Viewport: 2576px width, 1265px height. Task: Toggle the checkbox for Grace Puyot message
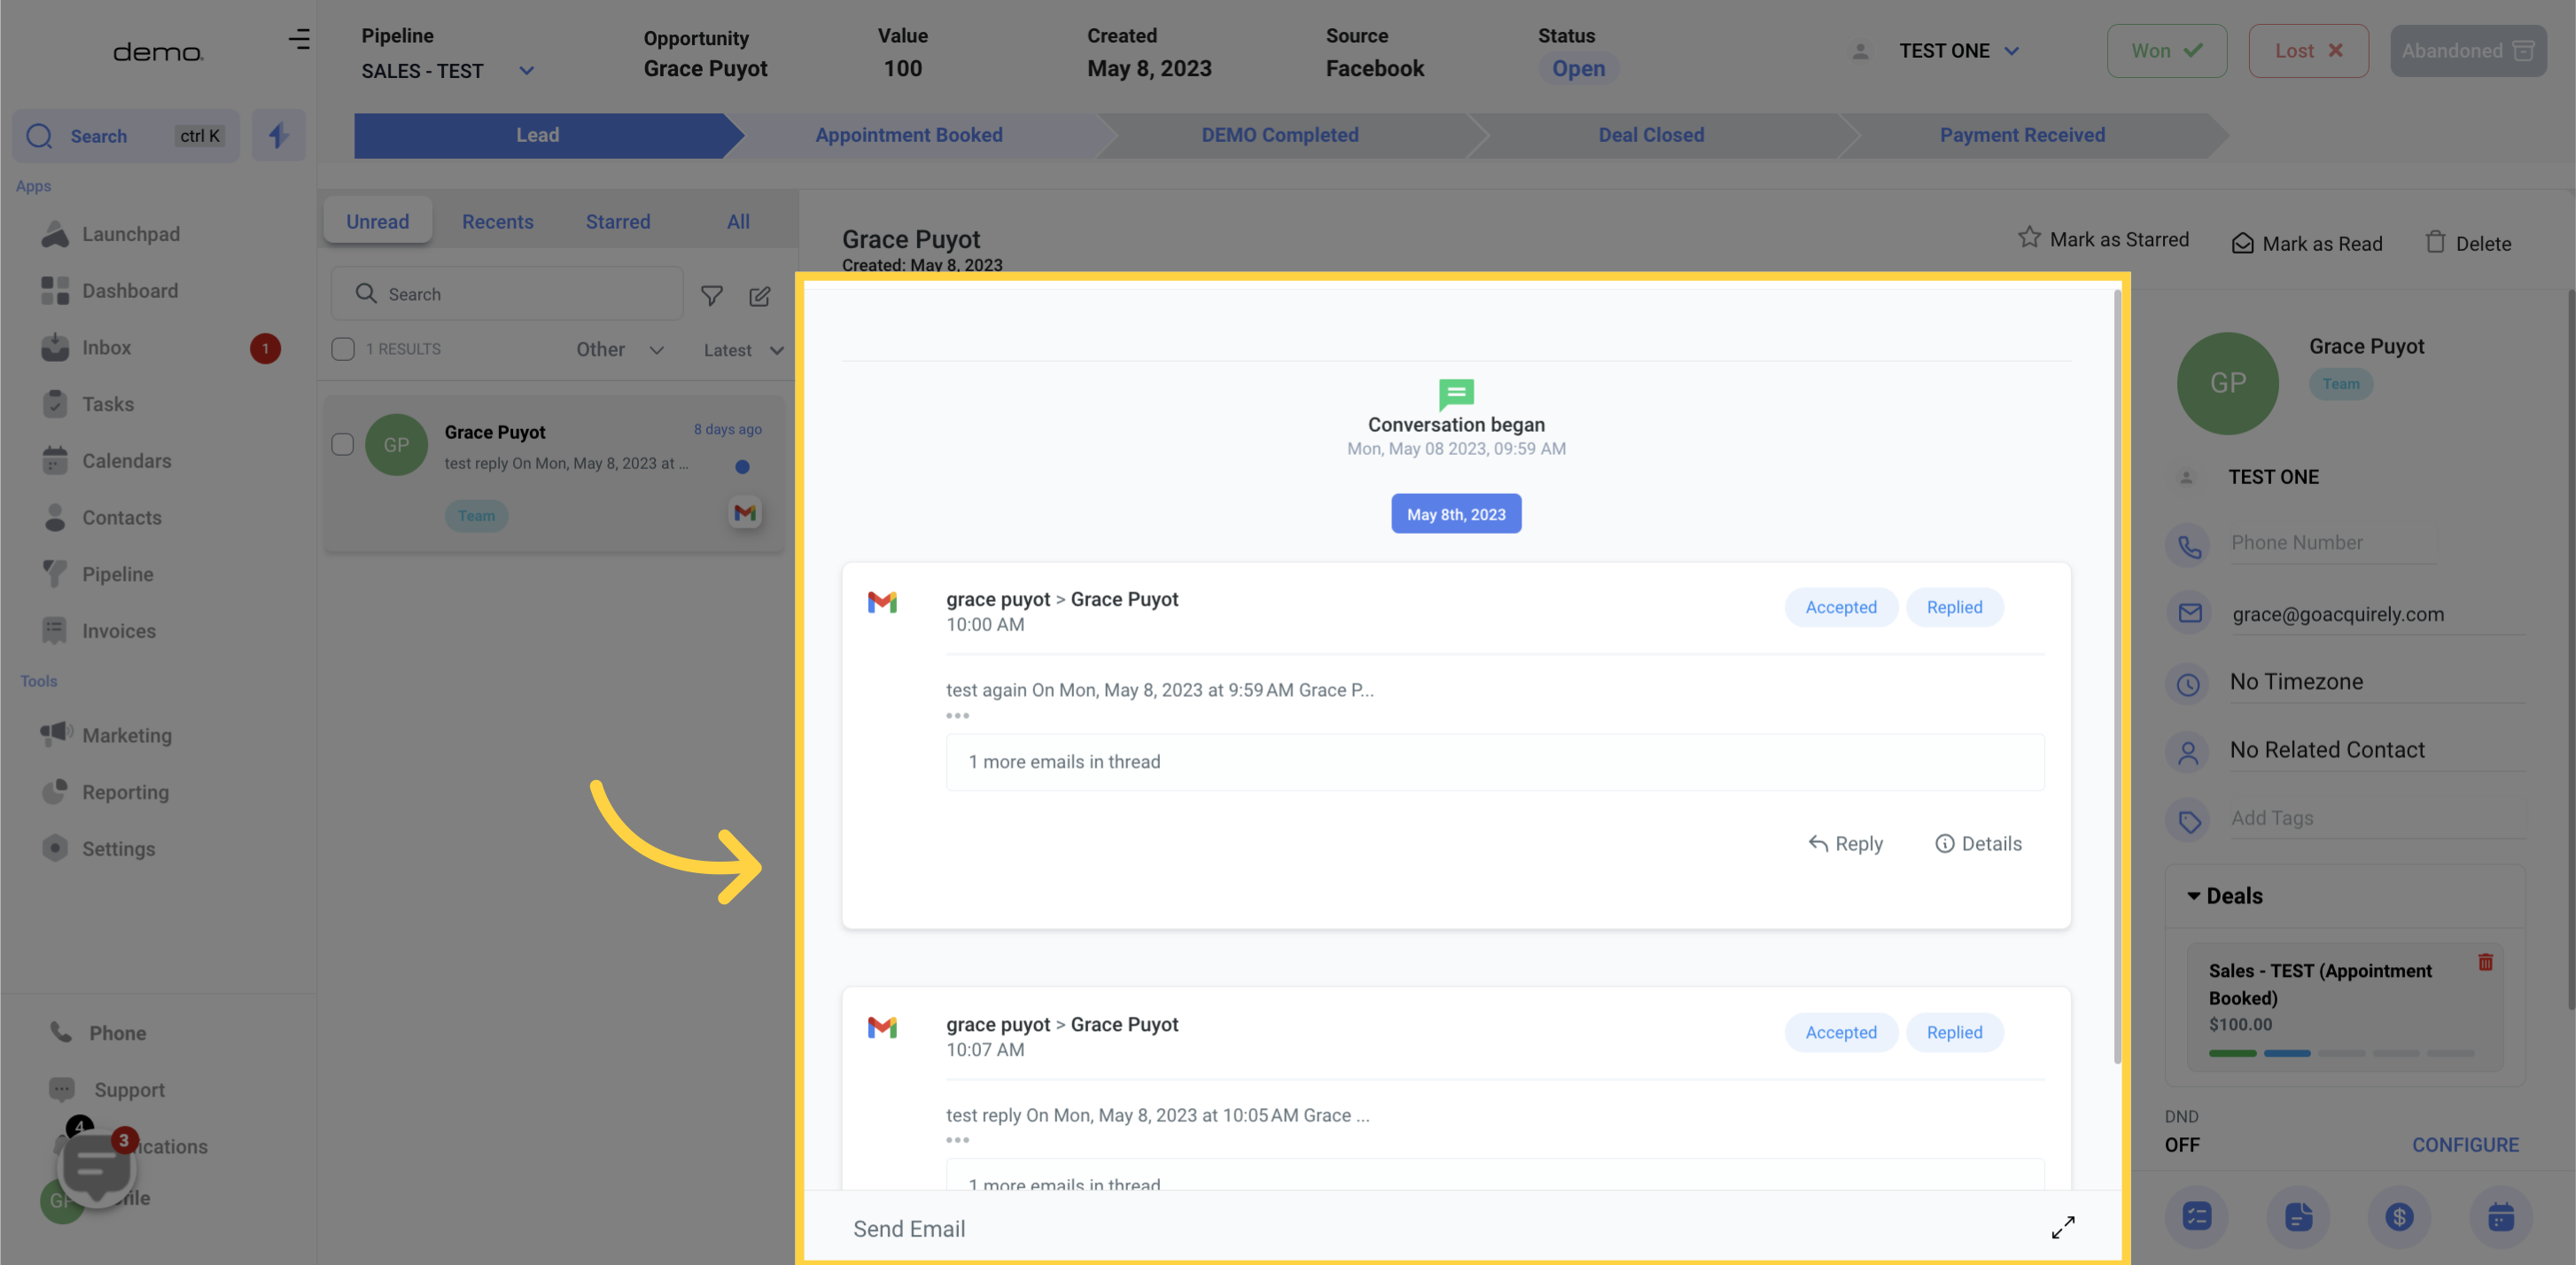coord(343,443)
